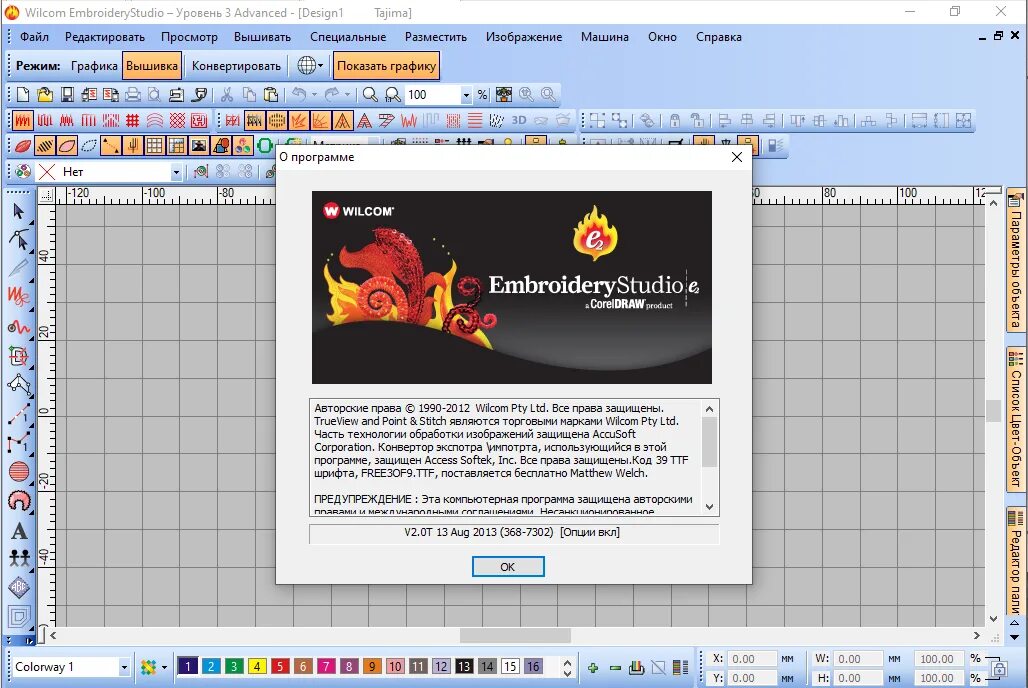Switch to Графика mode
Screen dimensions: 1028x688
click(94, 66)
